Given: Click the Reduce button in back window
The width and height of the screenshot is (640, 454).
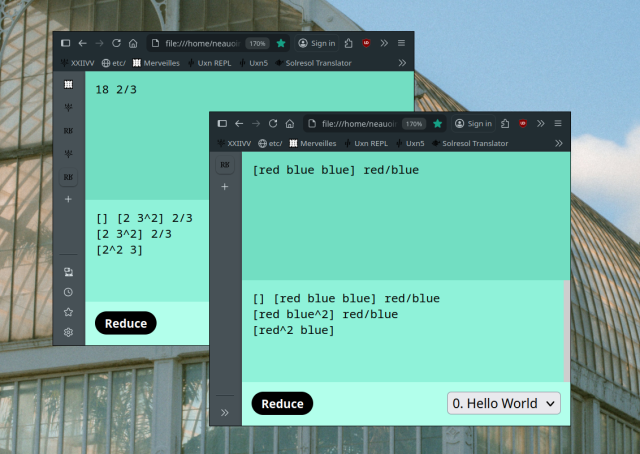Looking at the screenshot, I should [x=125, y=323].
